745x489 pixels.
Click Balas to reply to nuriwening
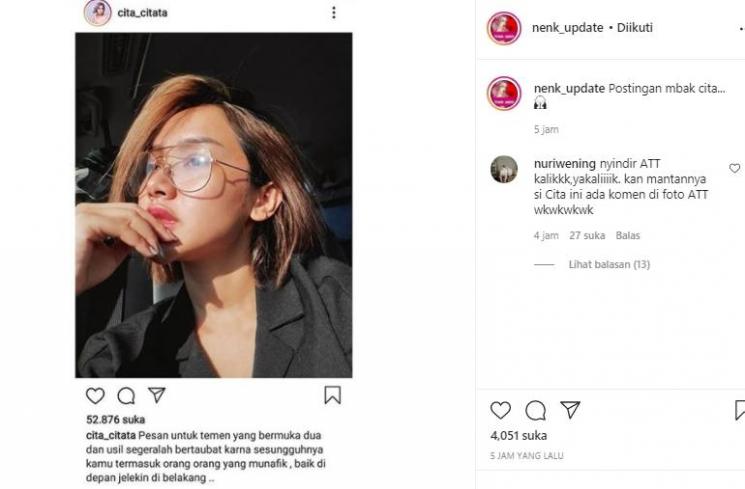click(x=628, y=235)
